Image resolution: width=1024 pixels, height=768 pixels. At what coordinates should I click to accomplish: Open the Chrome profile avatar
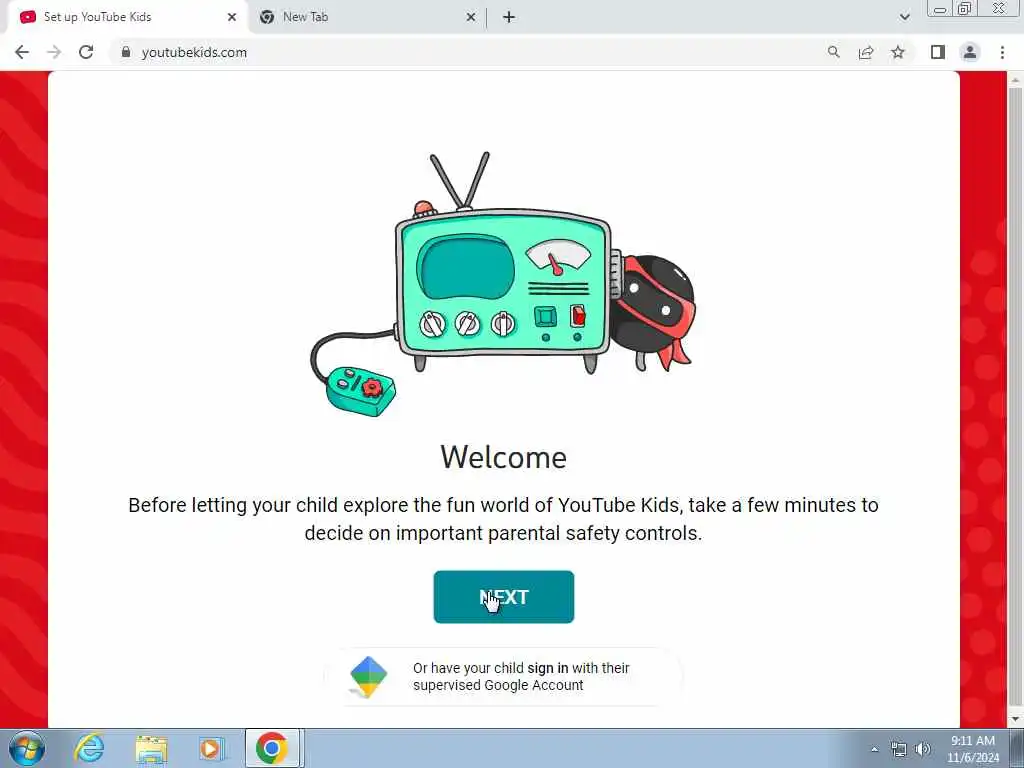tap(970, 52)
